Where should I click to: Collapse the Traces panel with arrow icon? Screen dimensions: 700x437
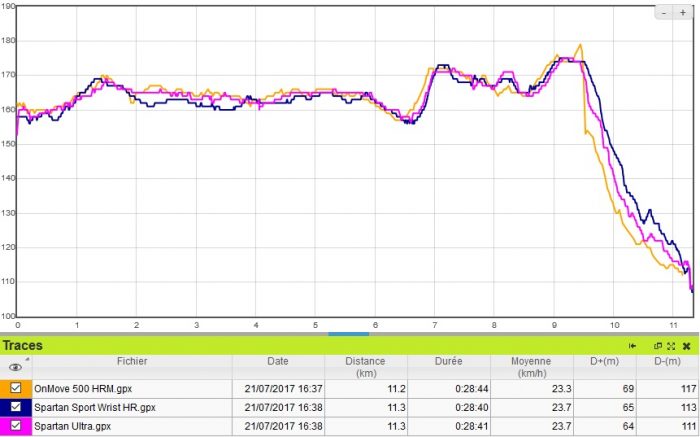click(633, 346)
